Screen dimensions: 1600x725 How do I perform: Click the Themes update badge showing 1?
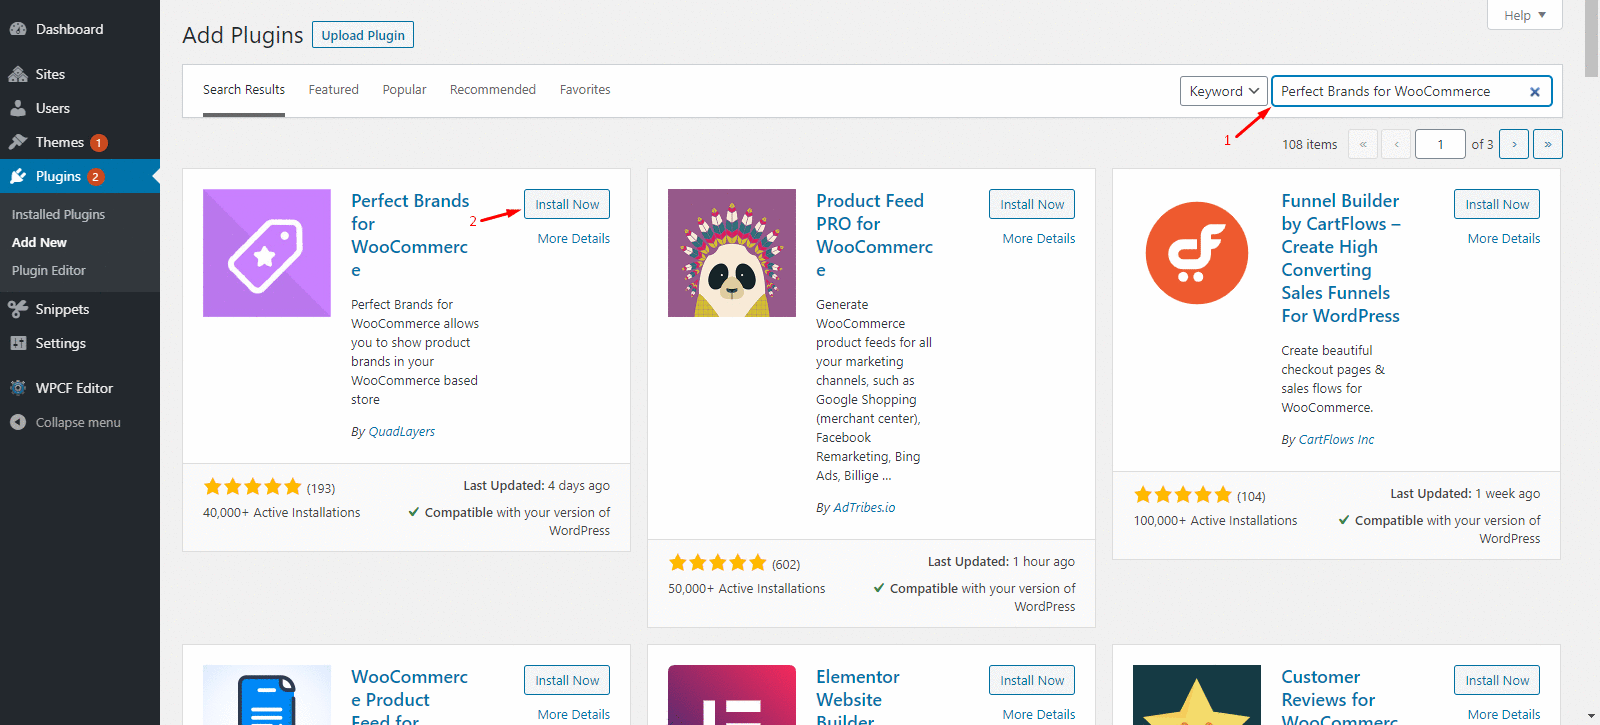(x=99, y=143)
